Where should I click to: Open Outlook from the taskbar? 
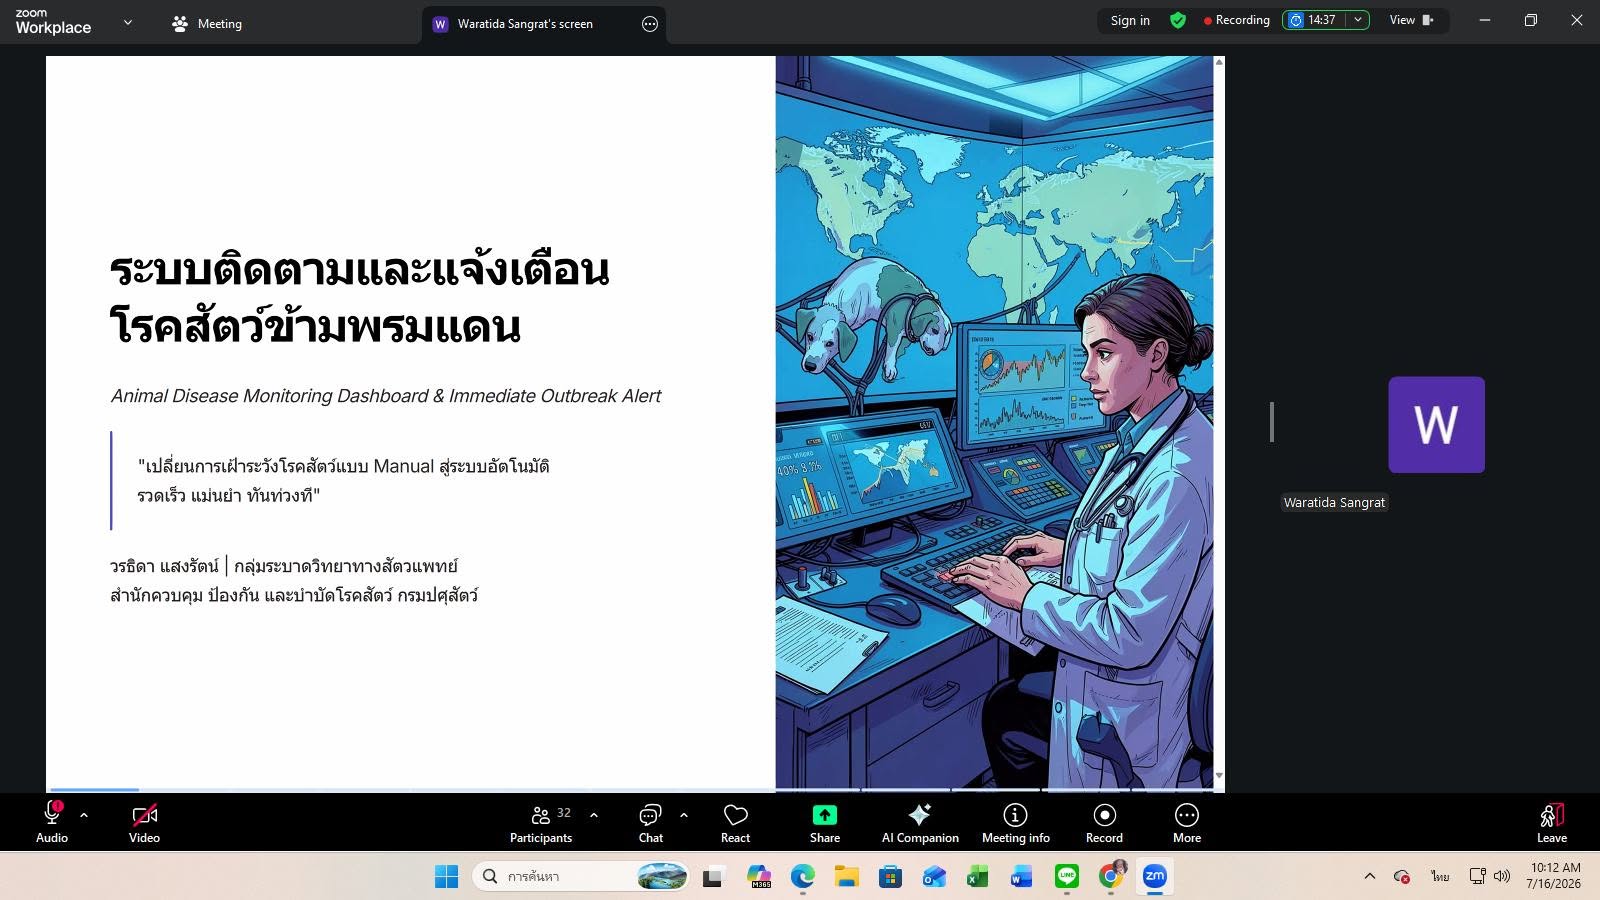pyautogui.click(x=935, y=877)
